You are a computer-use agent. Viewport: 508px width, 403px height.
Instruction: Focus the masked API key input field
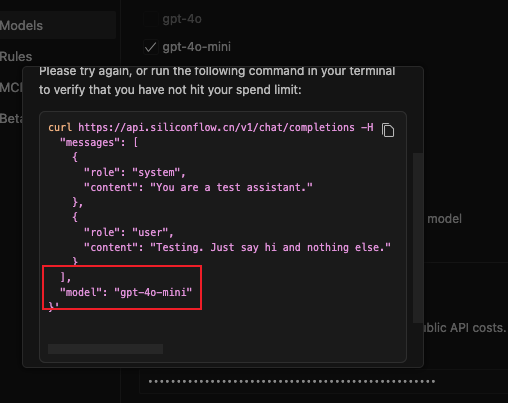[323, 381]
